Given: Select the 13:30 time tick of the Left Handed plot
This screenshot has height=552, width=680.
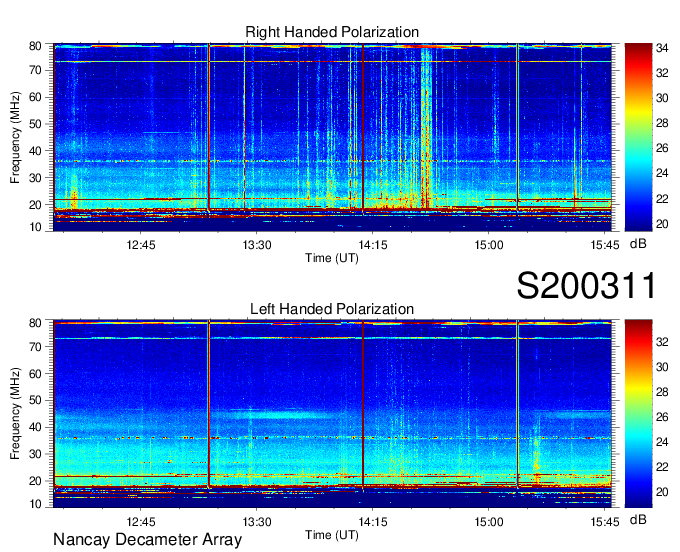Looking at the screenshot, I should [x=257, y=522].
